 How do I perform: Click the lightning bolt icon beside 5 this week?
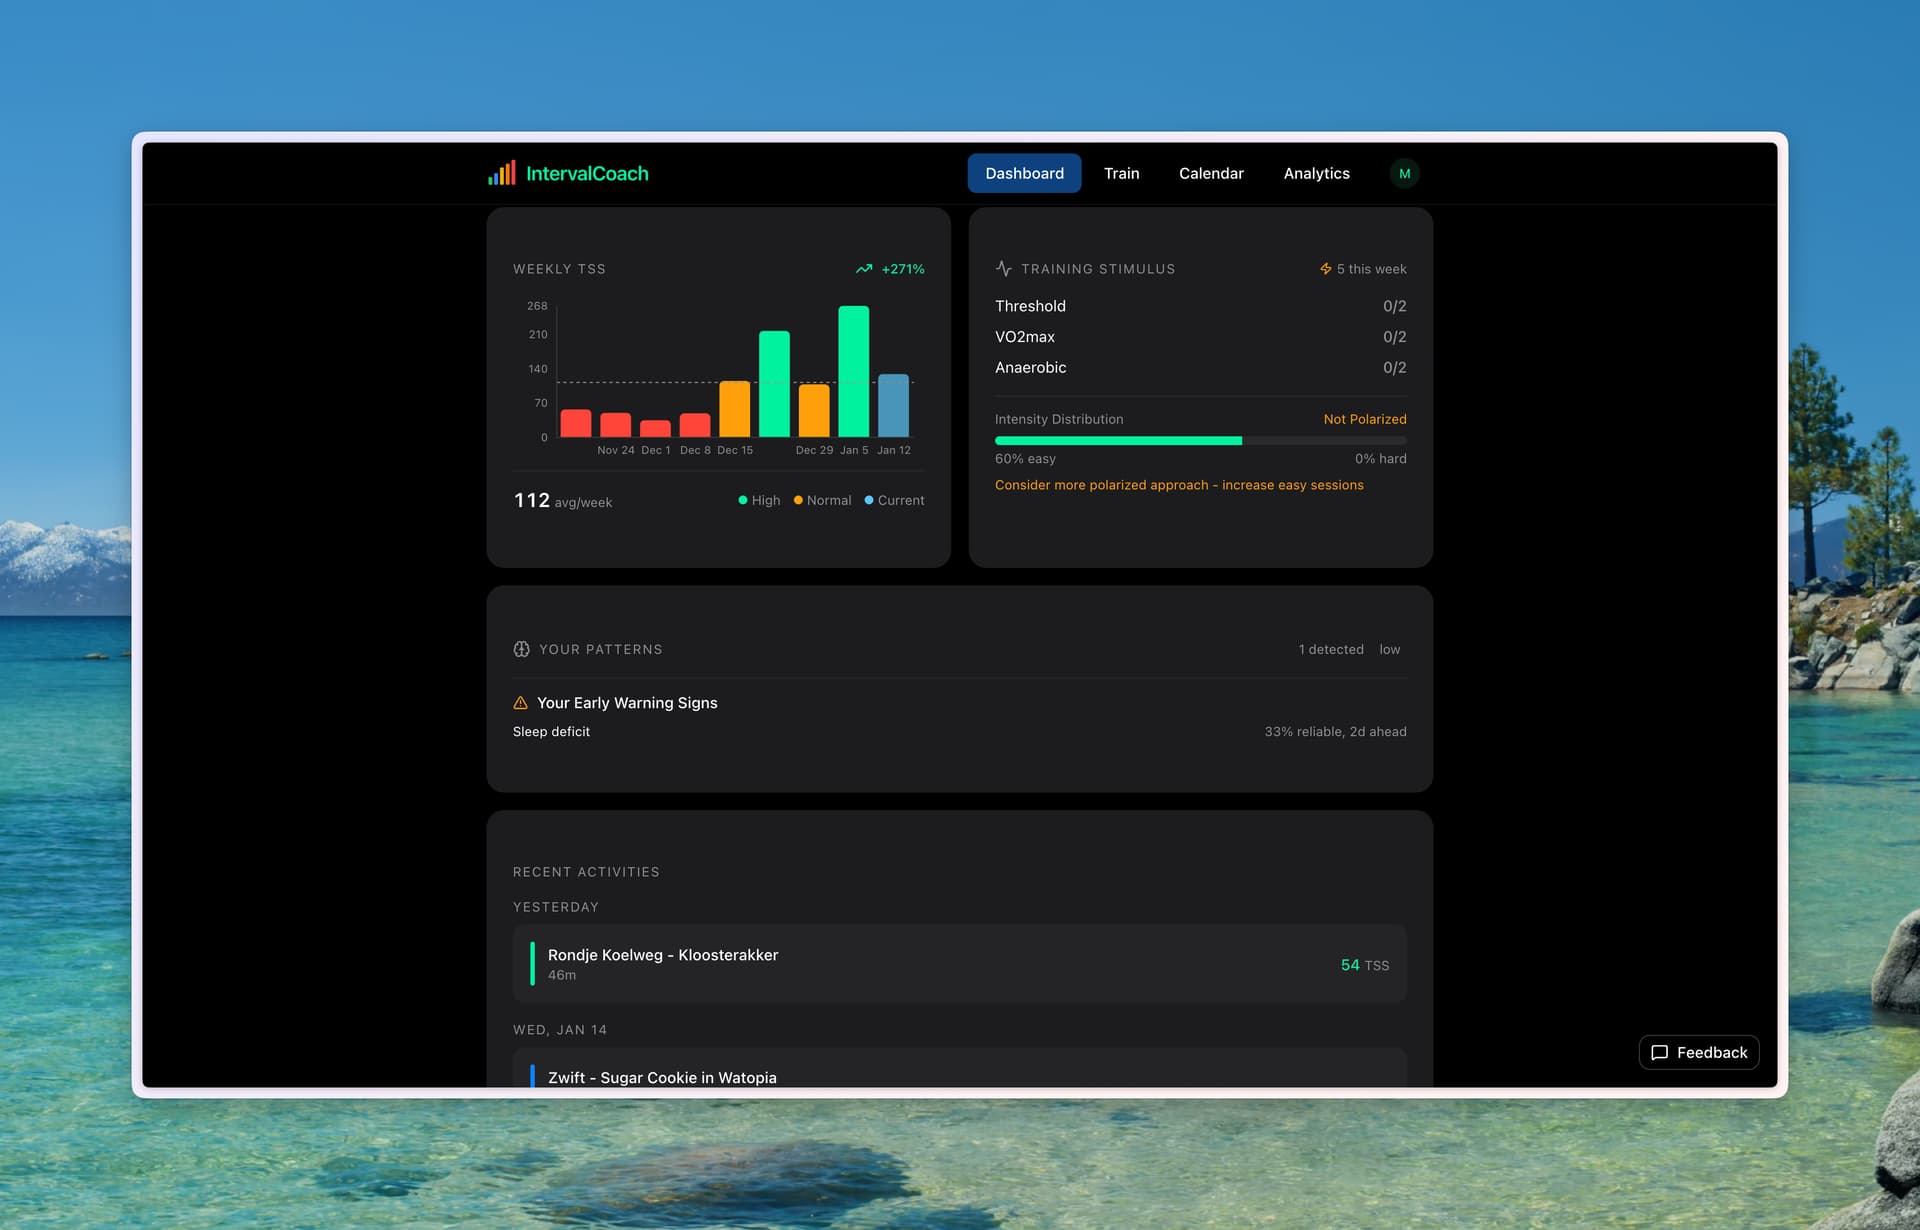[1326, 269]
